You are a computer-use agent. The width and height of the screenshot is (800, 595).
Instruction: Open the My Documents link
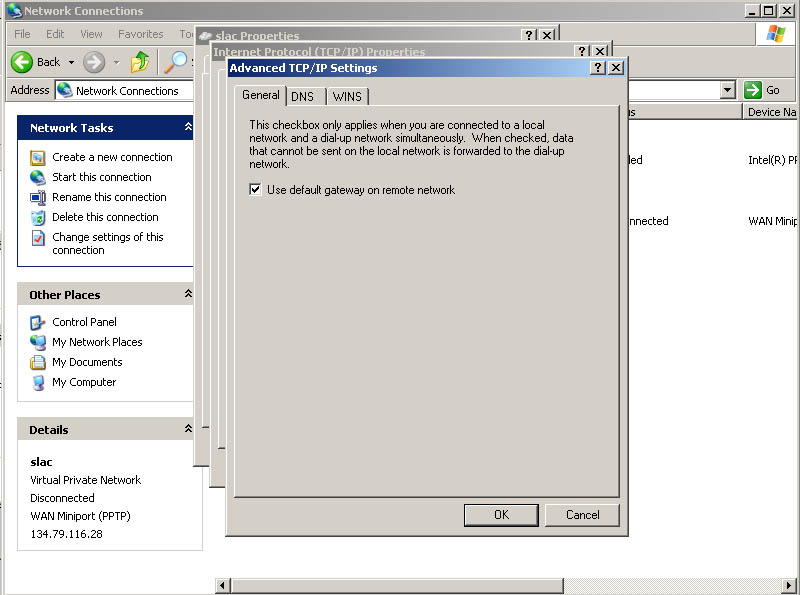tap(87, 362)
